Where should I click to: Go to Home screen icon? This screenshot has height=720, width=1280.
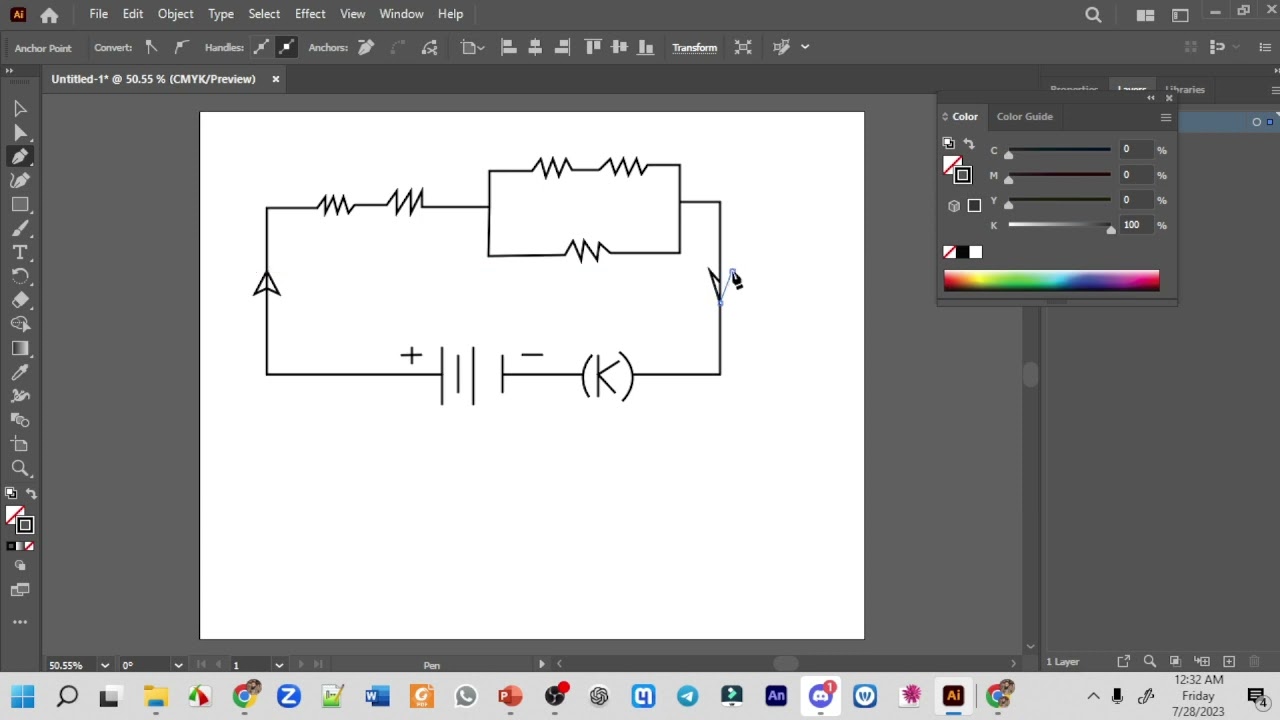[x=49, y=15]
